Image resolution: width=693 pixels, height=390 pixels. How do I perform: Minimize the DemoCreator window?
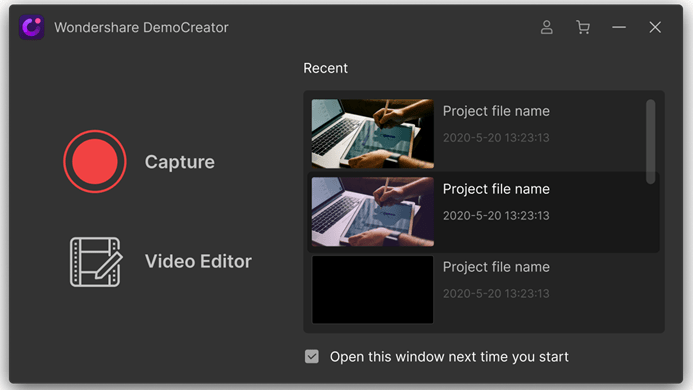coord(619,27)
